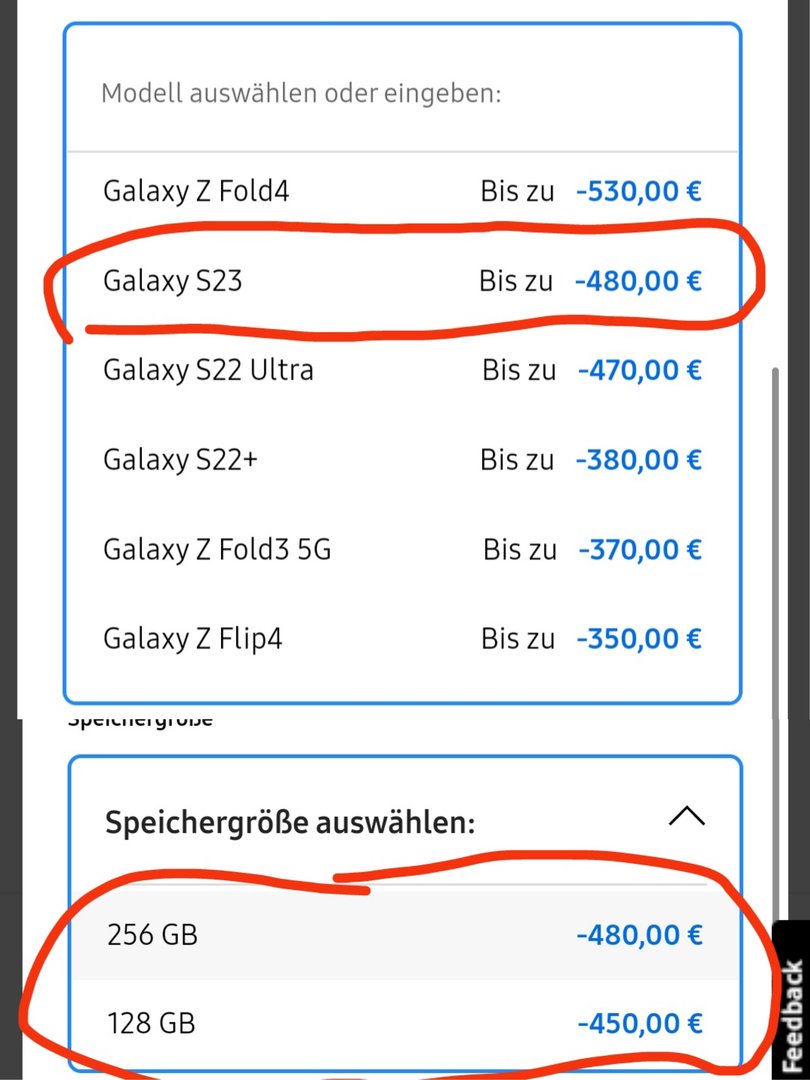Viewport: 810px width, 1080px height.
Task: Choose the Galaxy S23 model option
Action: point(173,281)
